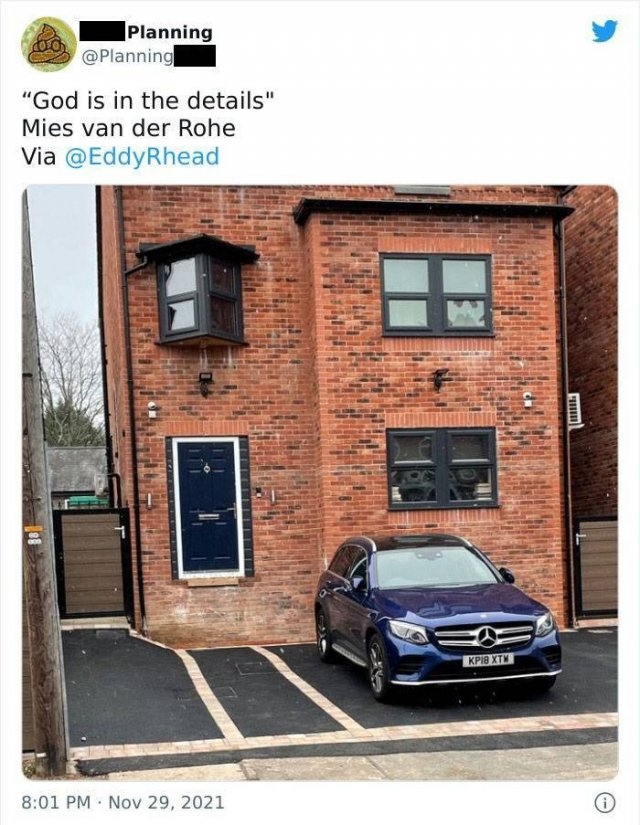
Task: Open the poop emoji profile avatar
Action: 48,44
